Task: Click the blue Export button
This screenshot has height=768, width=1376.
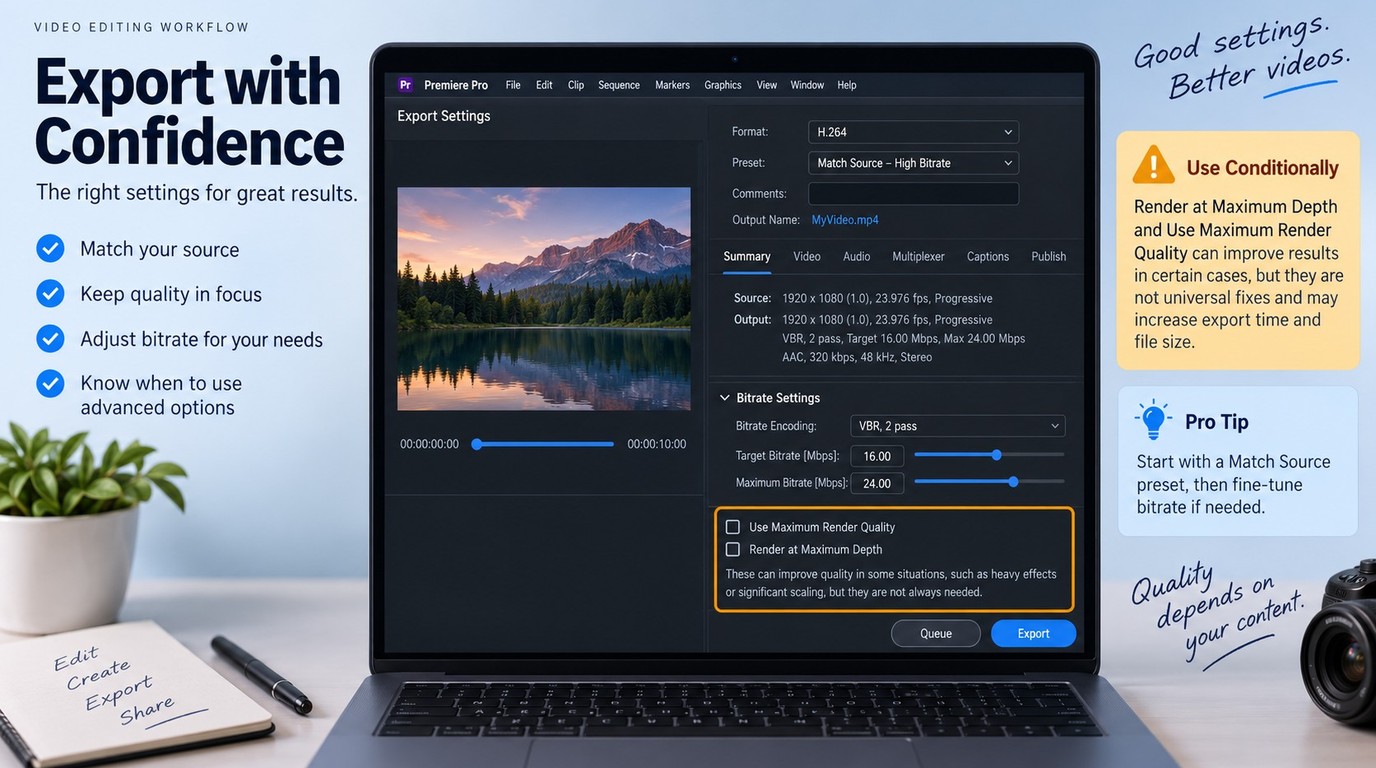Action: pos(1034,633)
